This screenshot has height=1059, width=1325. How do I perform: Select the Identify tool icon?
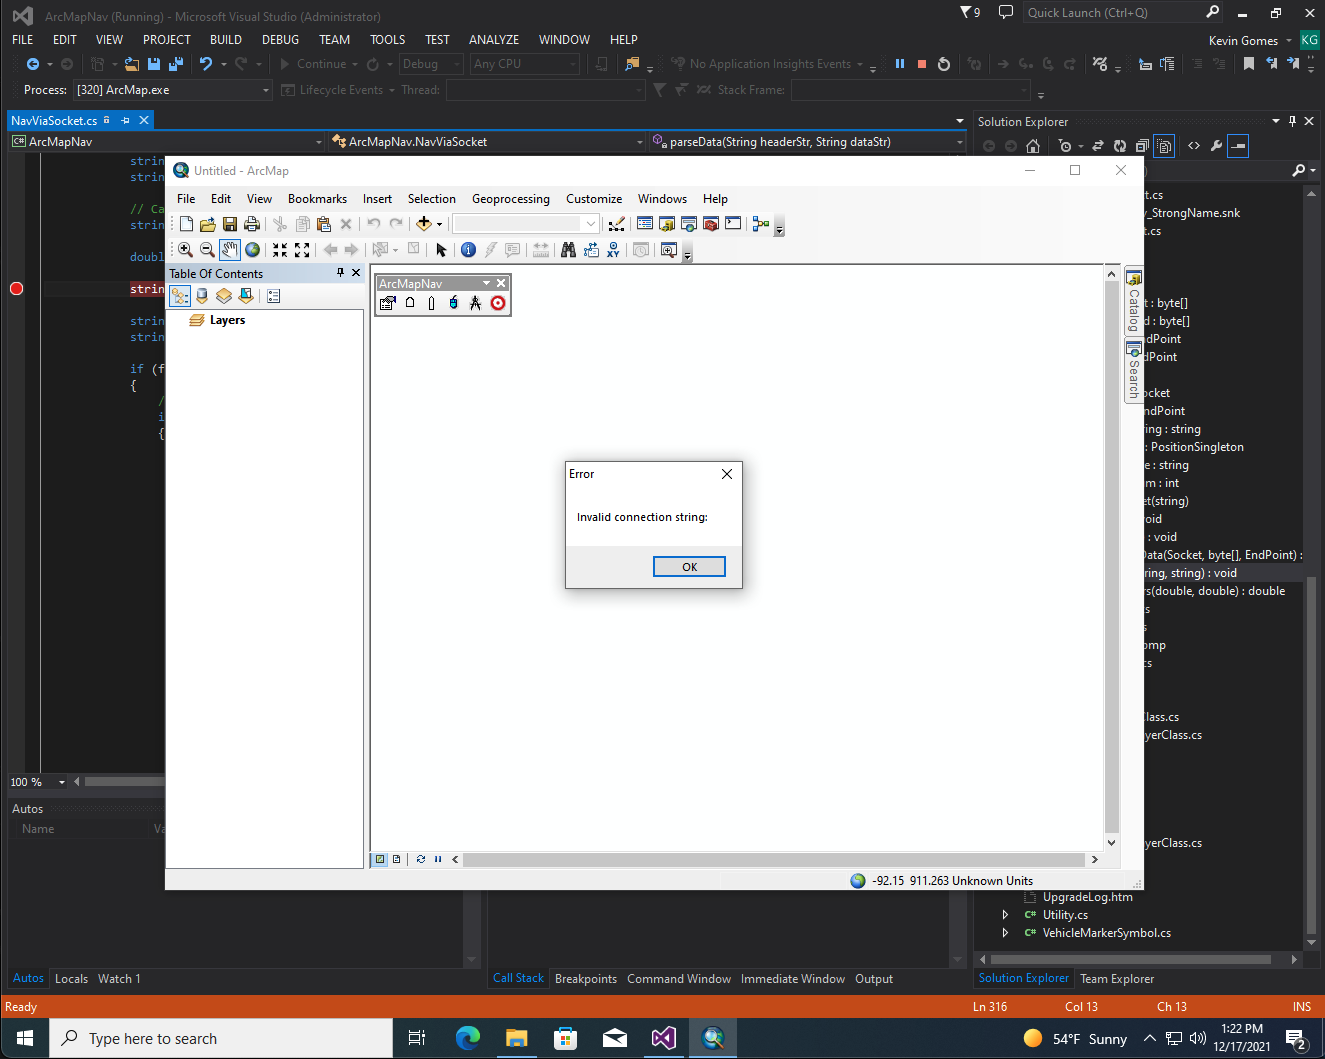pyautogui.click(x=468, y=250)
